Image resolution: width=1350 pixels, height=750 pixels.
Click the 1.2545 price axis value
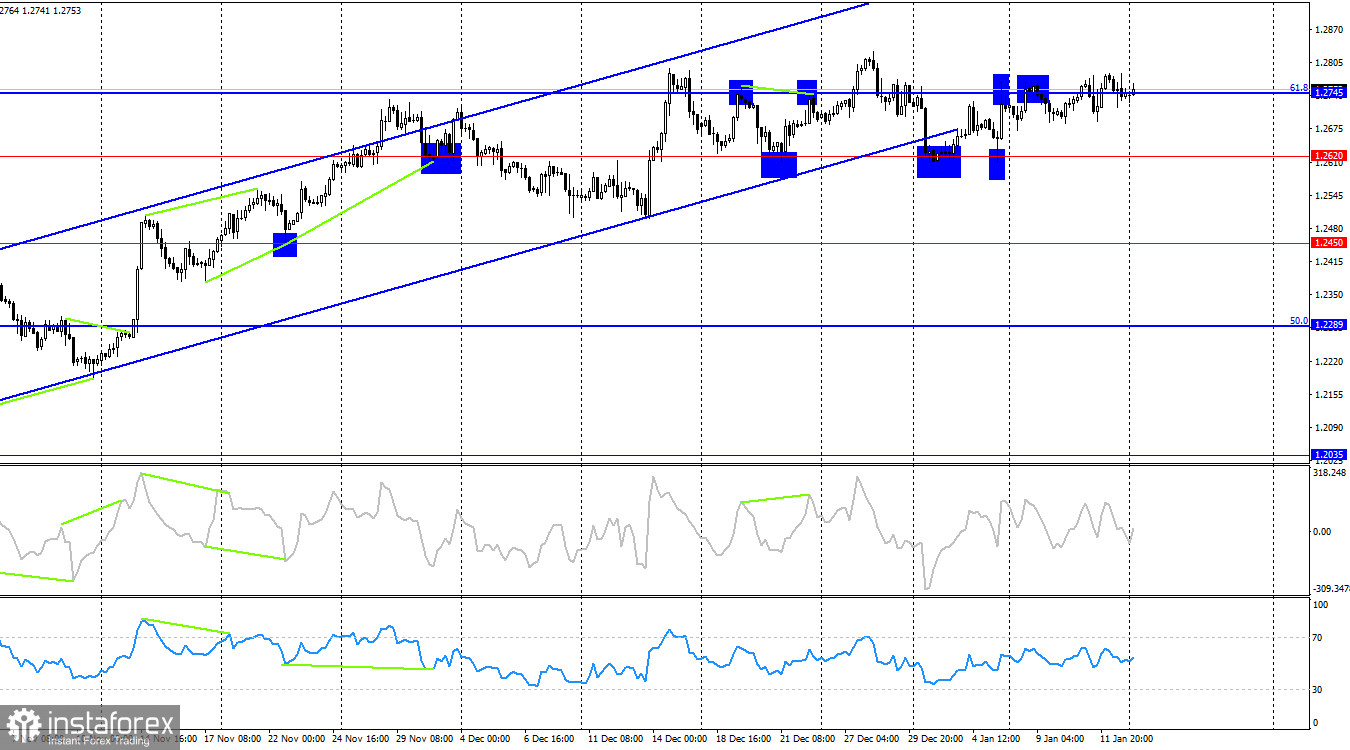click(x=1329, y=196)
